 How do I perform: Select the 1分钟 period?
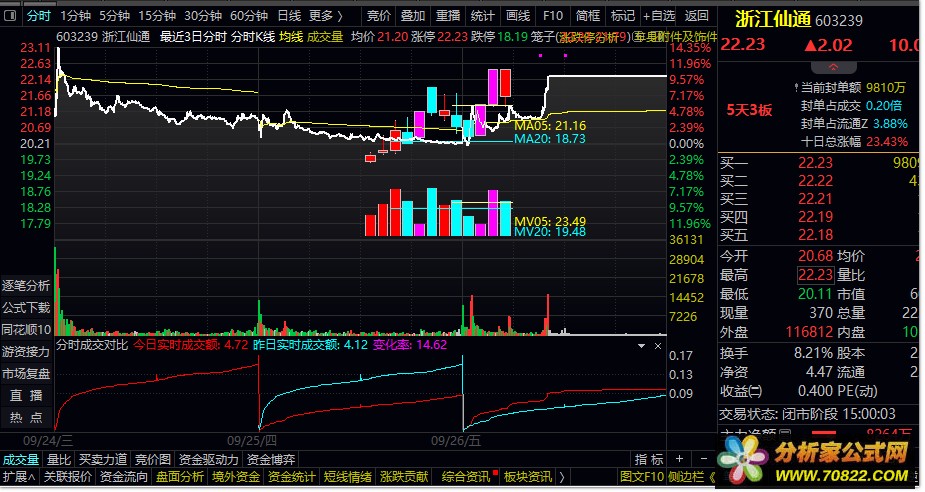coord(76,16)
